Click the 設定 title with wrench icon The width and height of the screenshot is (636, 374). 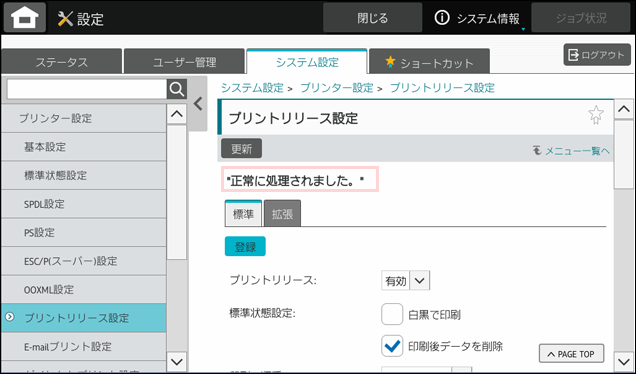pyautogui.click(x=80, y=19)
